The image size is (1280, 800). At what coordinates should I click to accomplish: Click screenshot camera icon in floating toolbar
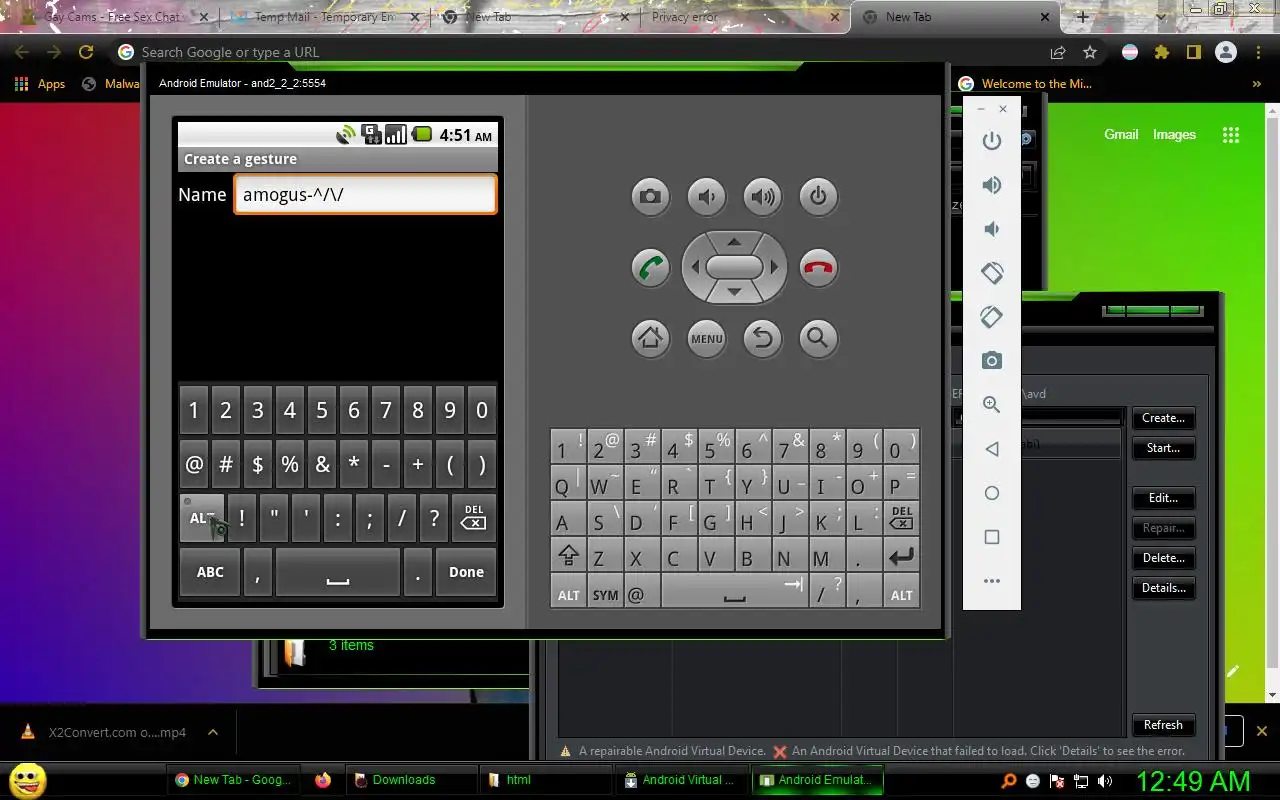pos(991,361)
